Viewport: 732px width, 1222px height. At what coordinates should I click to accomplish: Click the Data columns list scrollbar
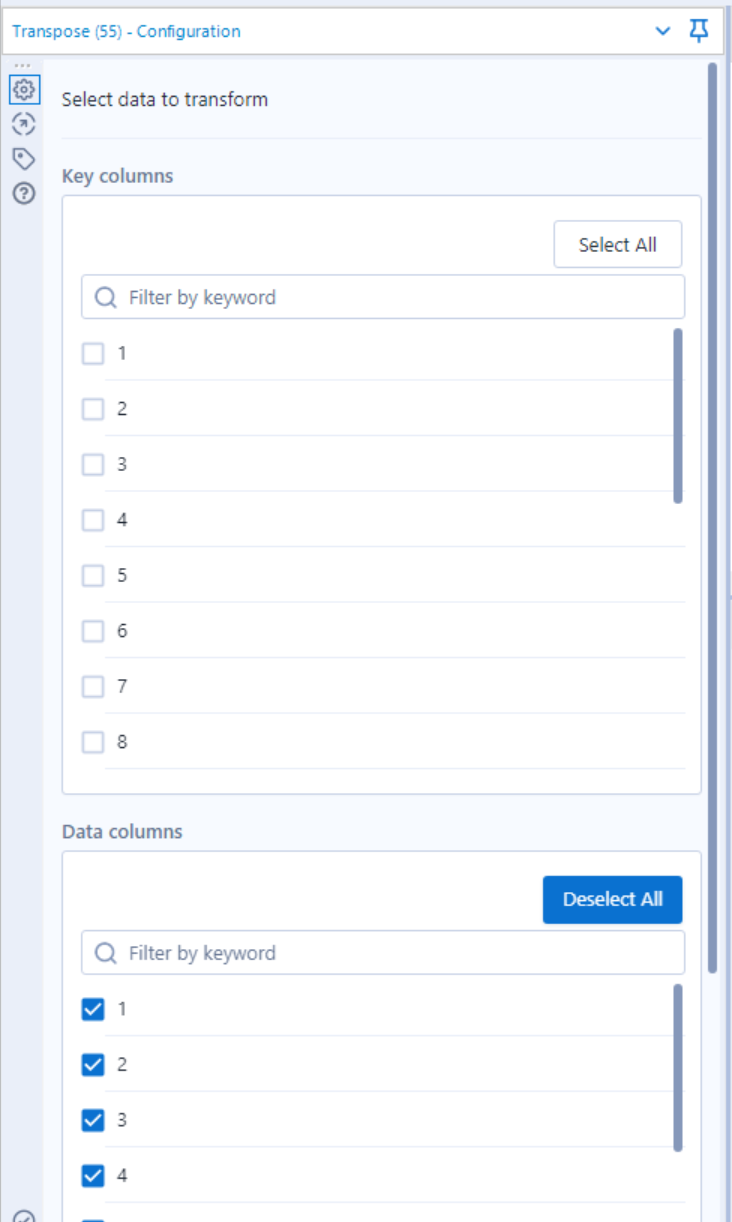[x=678, y=1068]
